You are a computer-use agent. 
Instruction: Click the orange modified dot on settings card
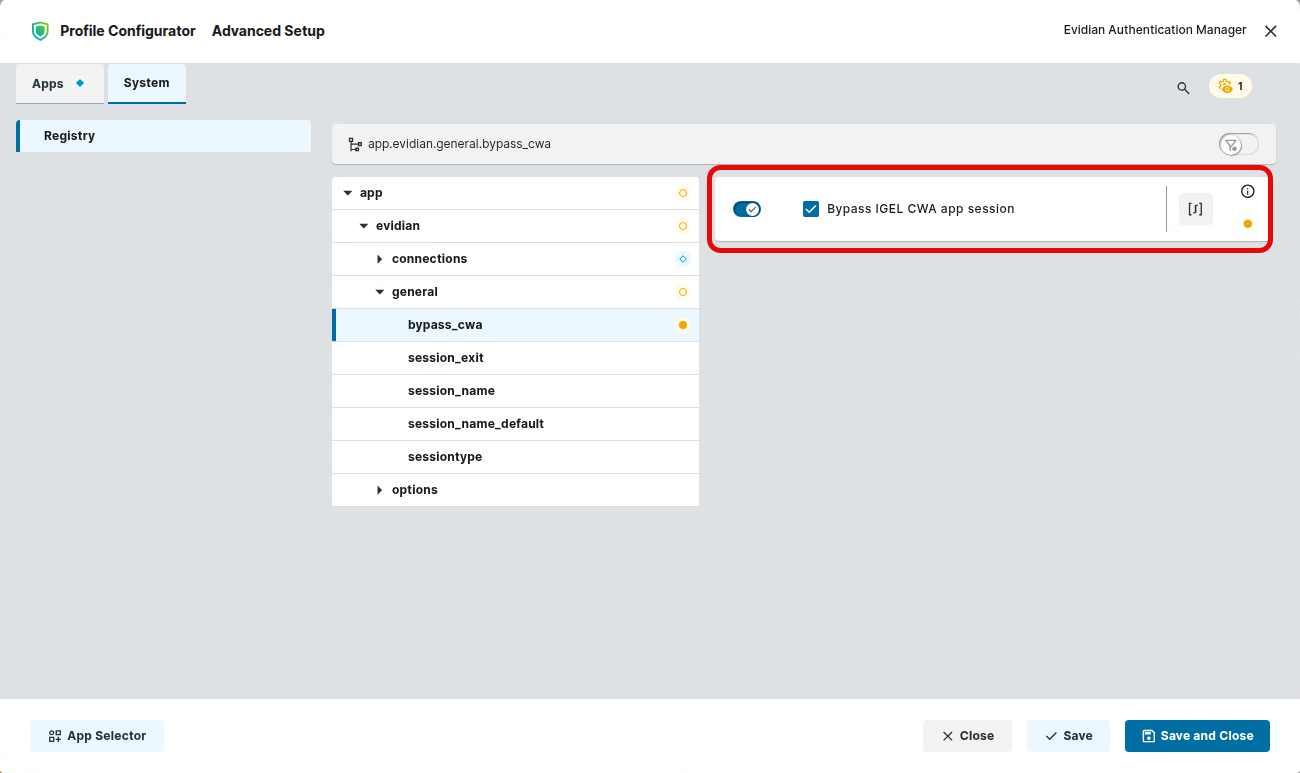[1247, 224]
